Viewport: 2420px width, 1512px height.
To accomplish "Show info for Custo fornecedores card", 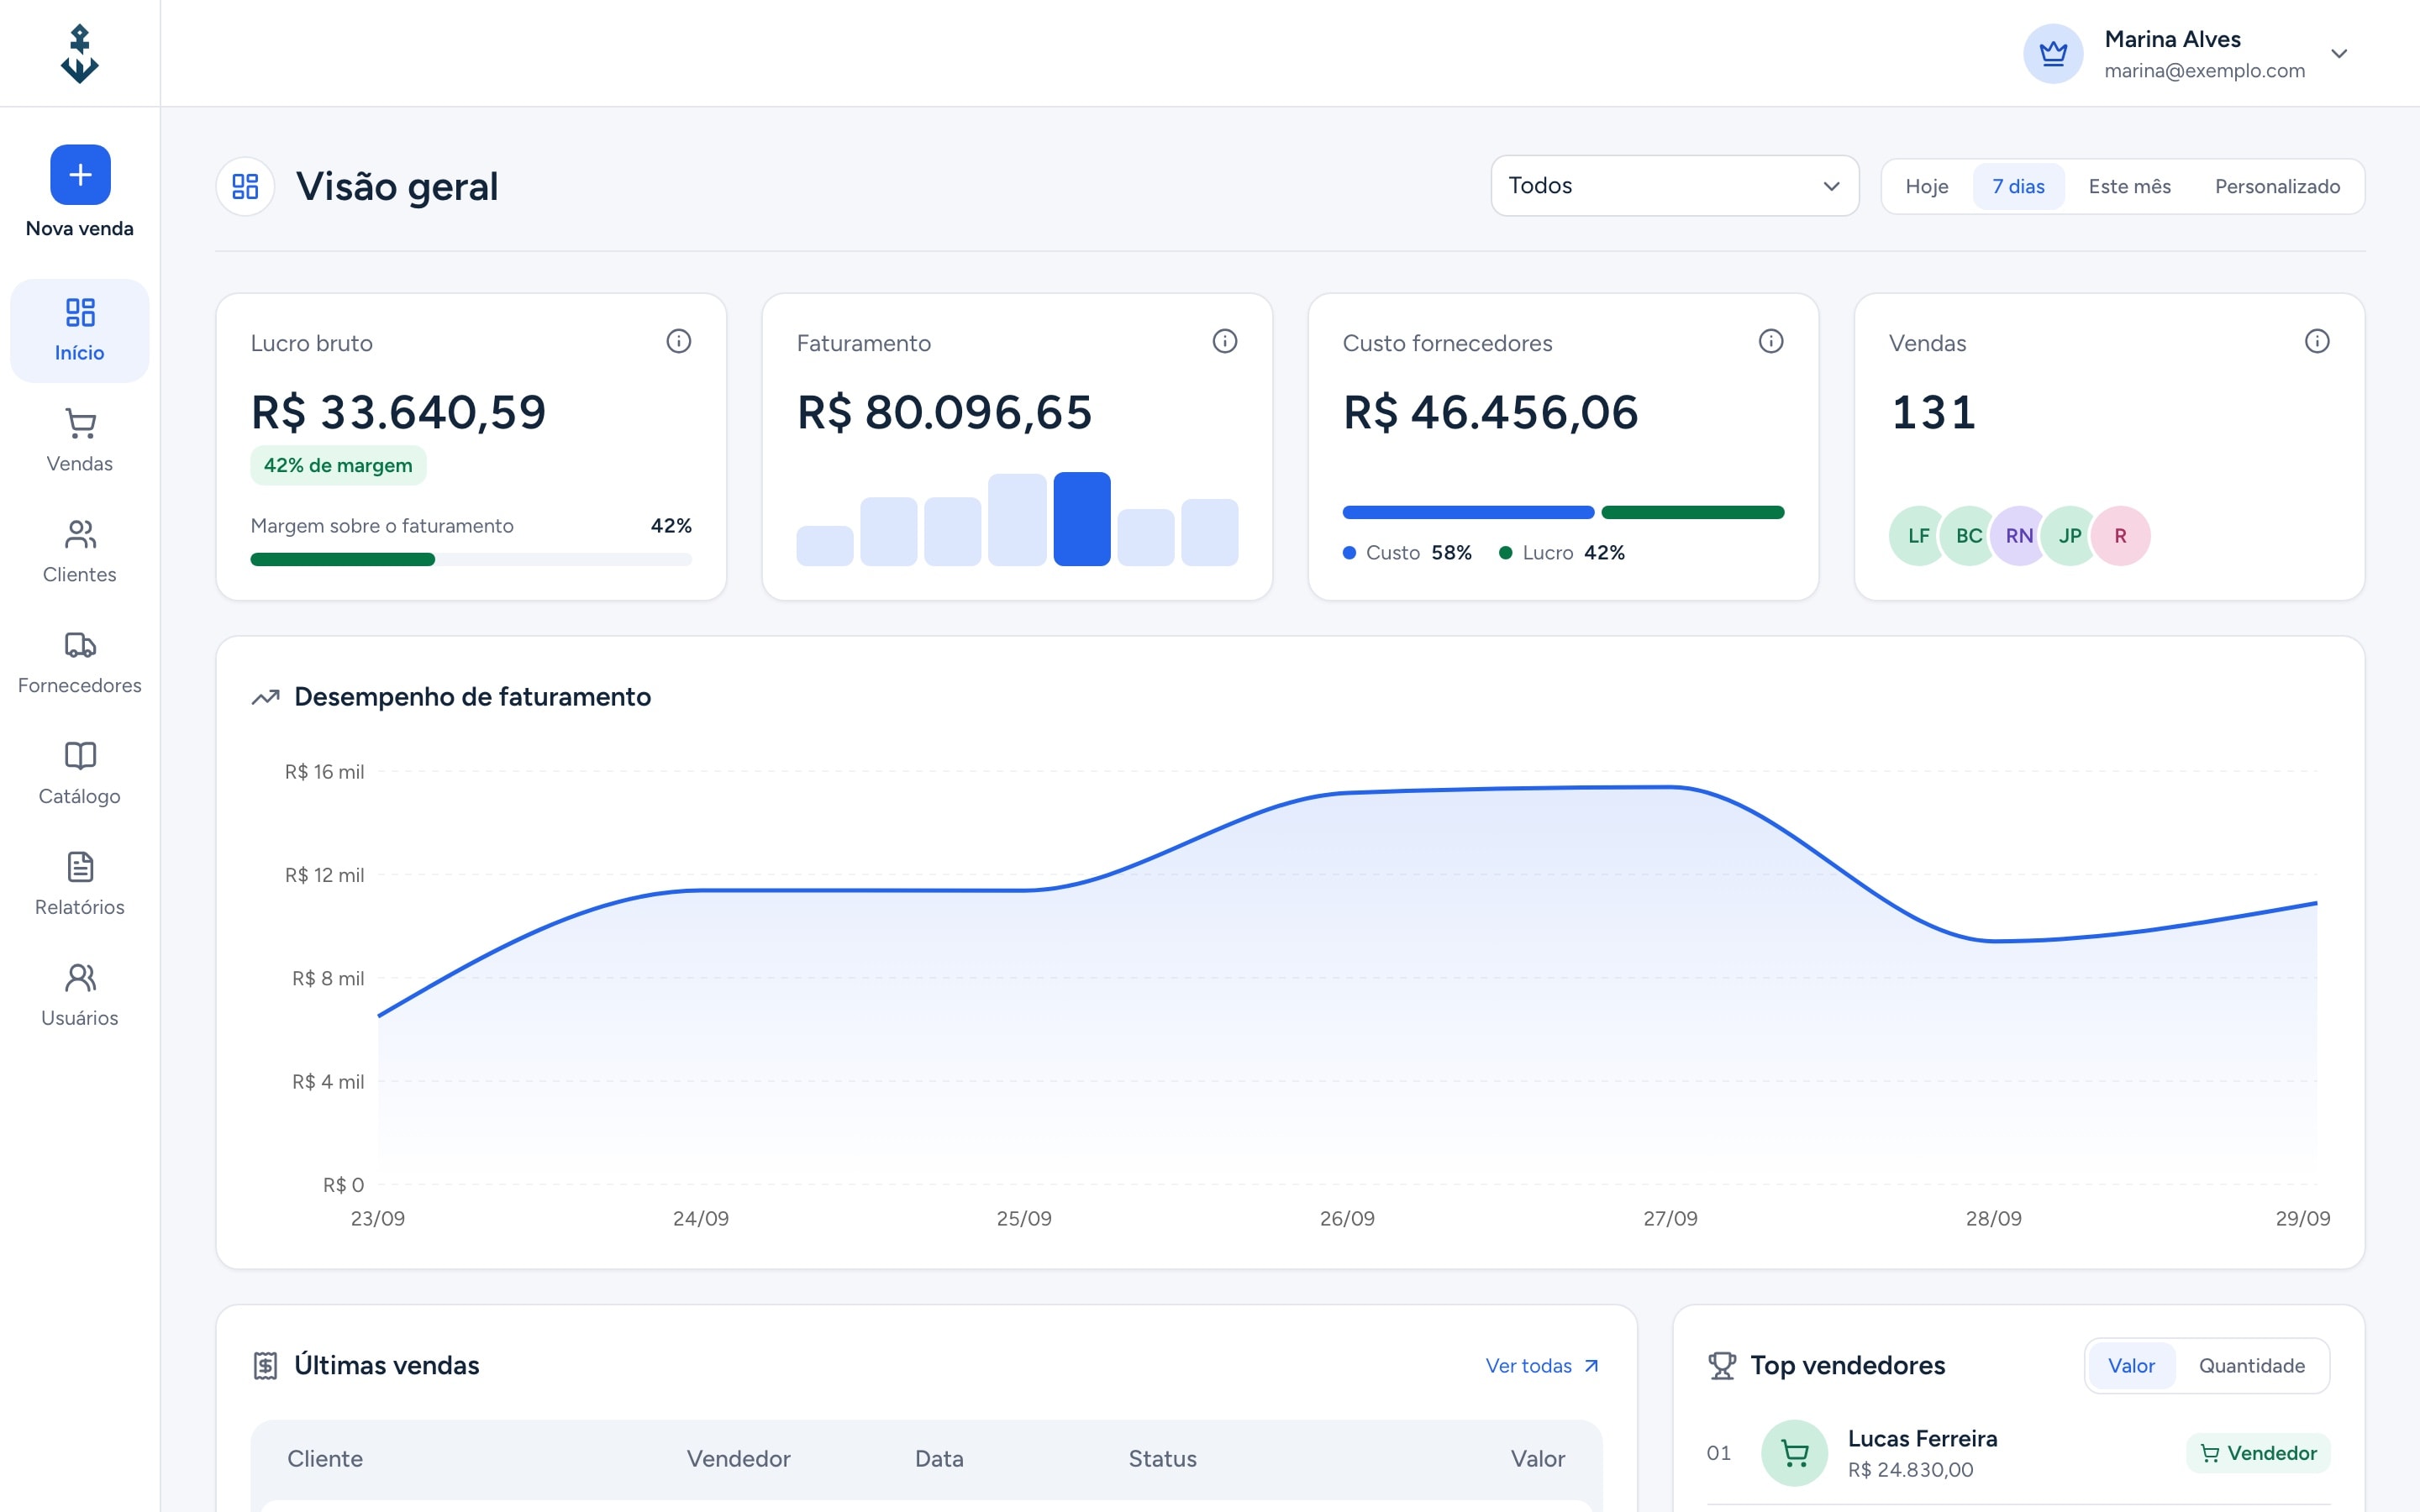I will click(1771, 342).
